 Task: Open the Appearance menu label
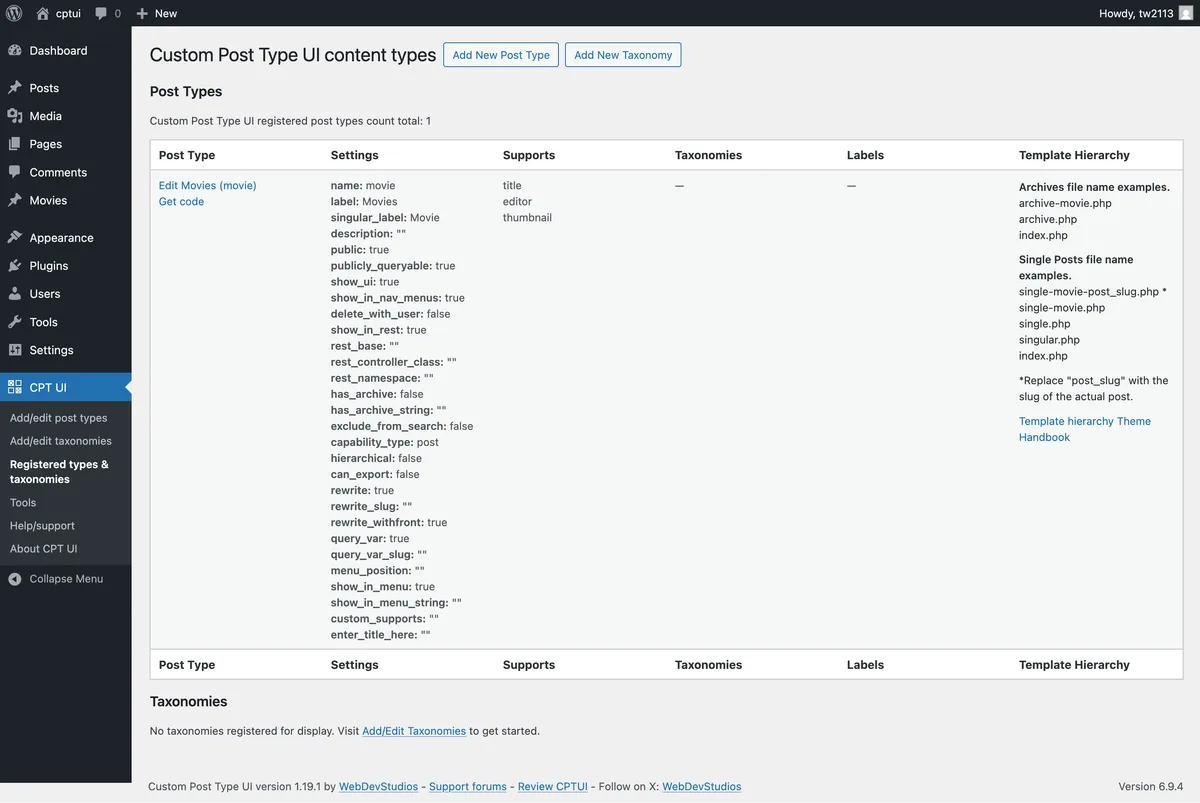61,238
